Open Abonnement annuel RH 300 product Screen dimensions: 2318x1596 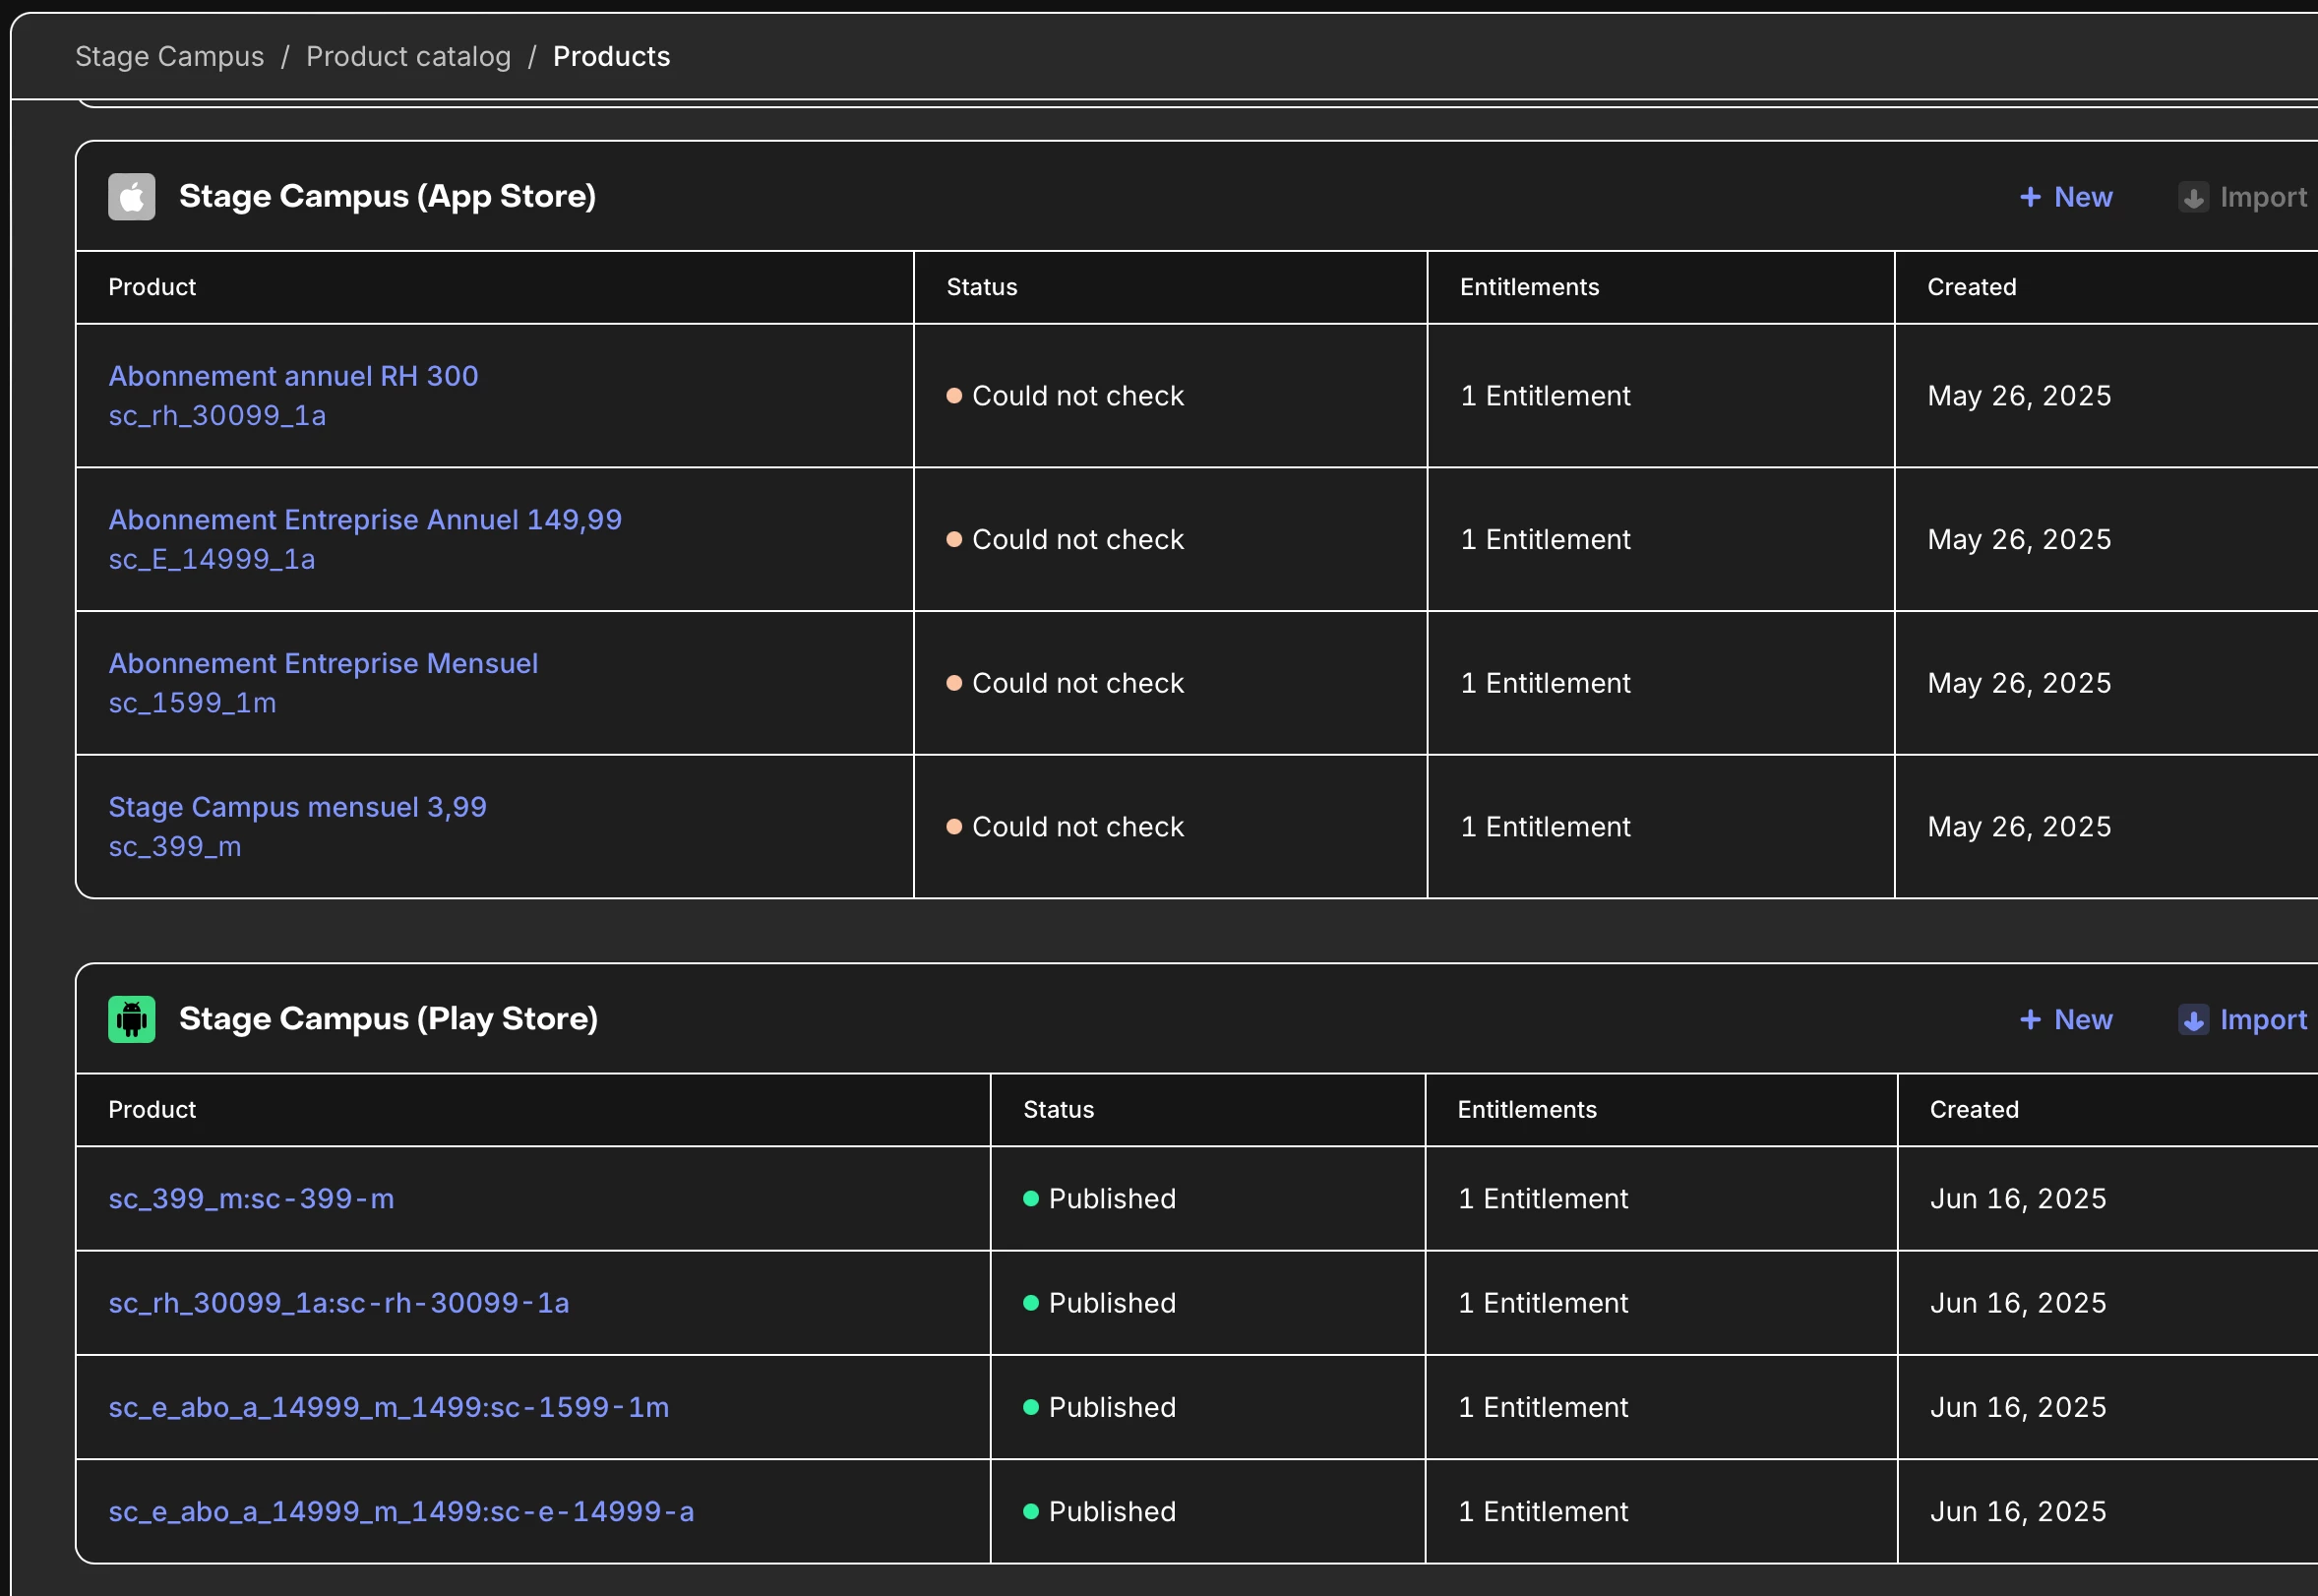pos(293,376)
